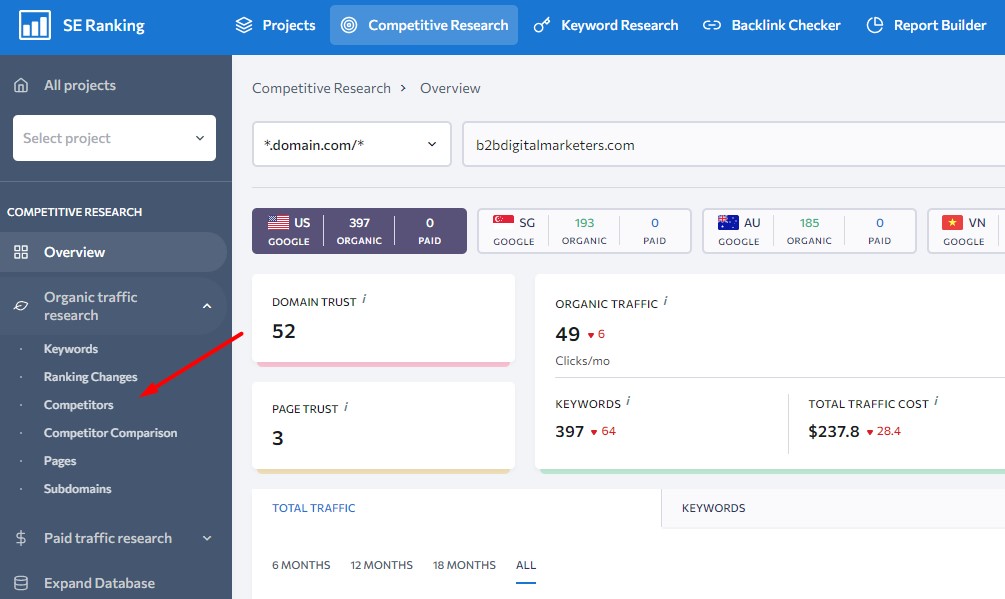
Task: Open Pages in the sidebar
Action: click(x=60, y=461)
